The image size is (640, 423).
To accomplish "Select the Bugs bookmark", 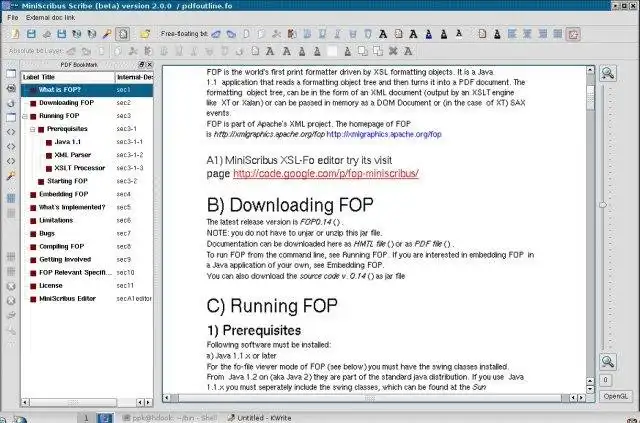I will coord(47,234).
